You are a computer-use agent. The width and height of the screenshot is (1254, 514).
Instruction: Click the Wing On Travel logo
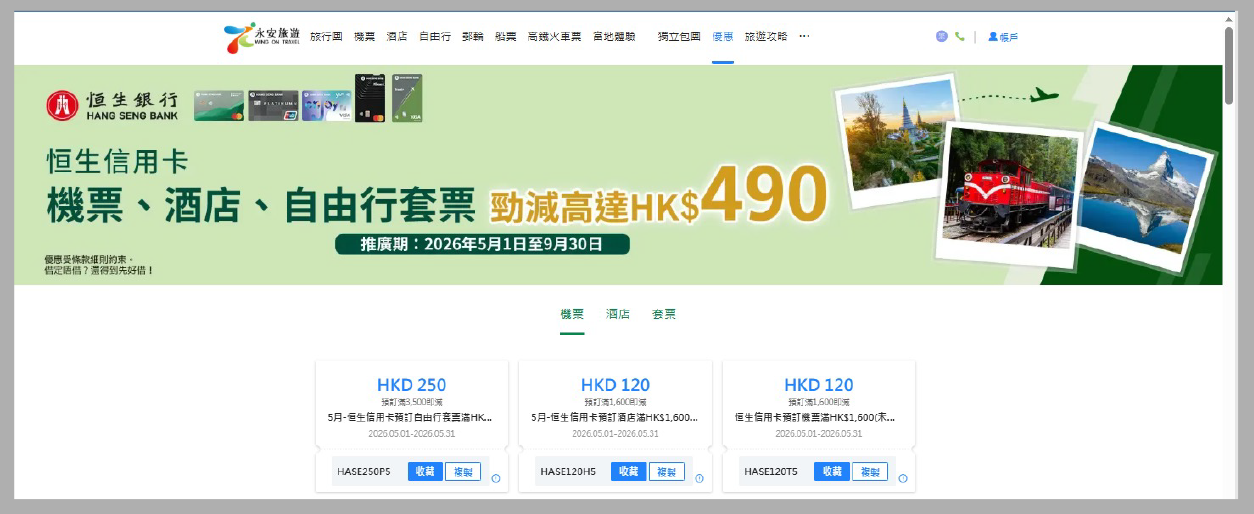[x=262, y=38]
